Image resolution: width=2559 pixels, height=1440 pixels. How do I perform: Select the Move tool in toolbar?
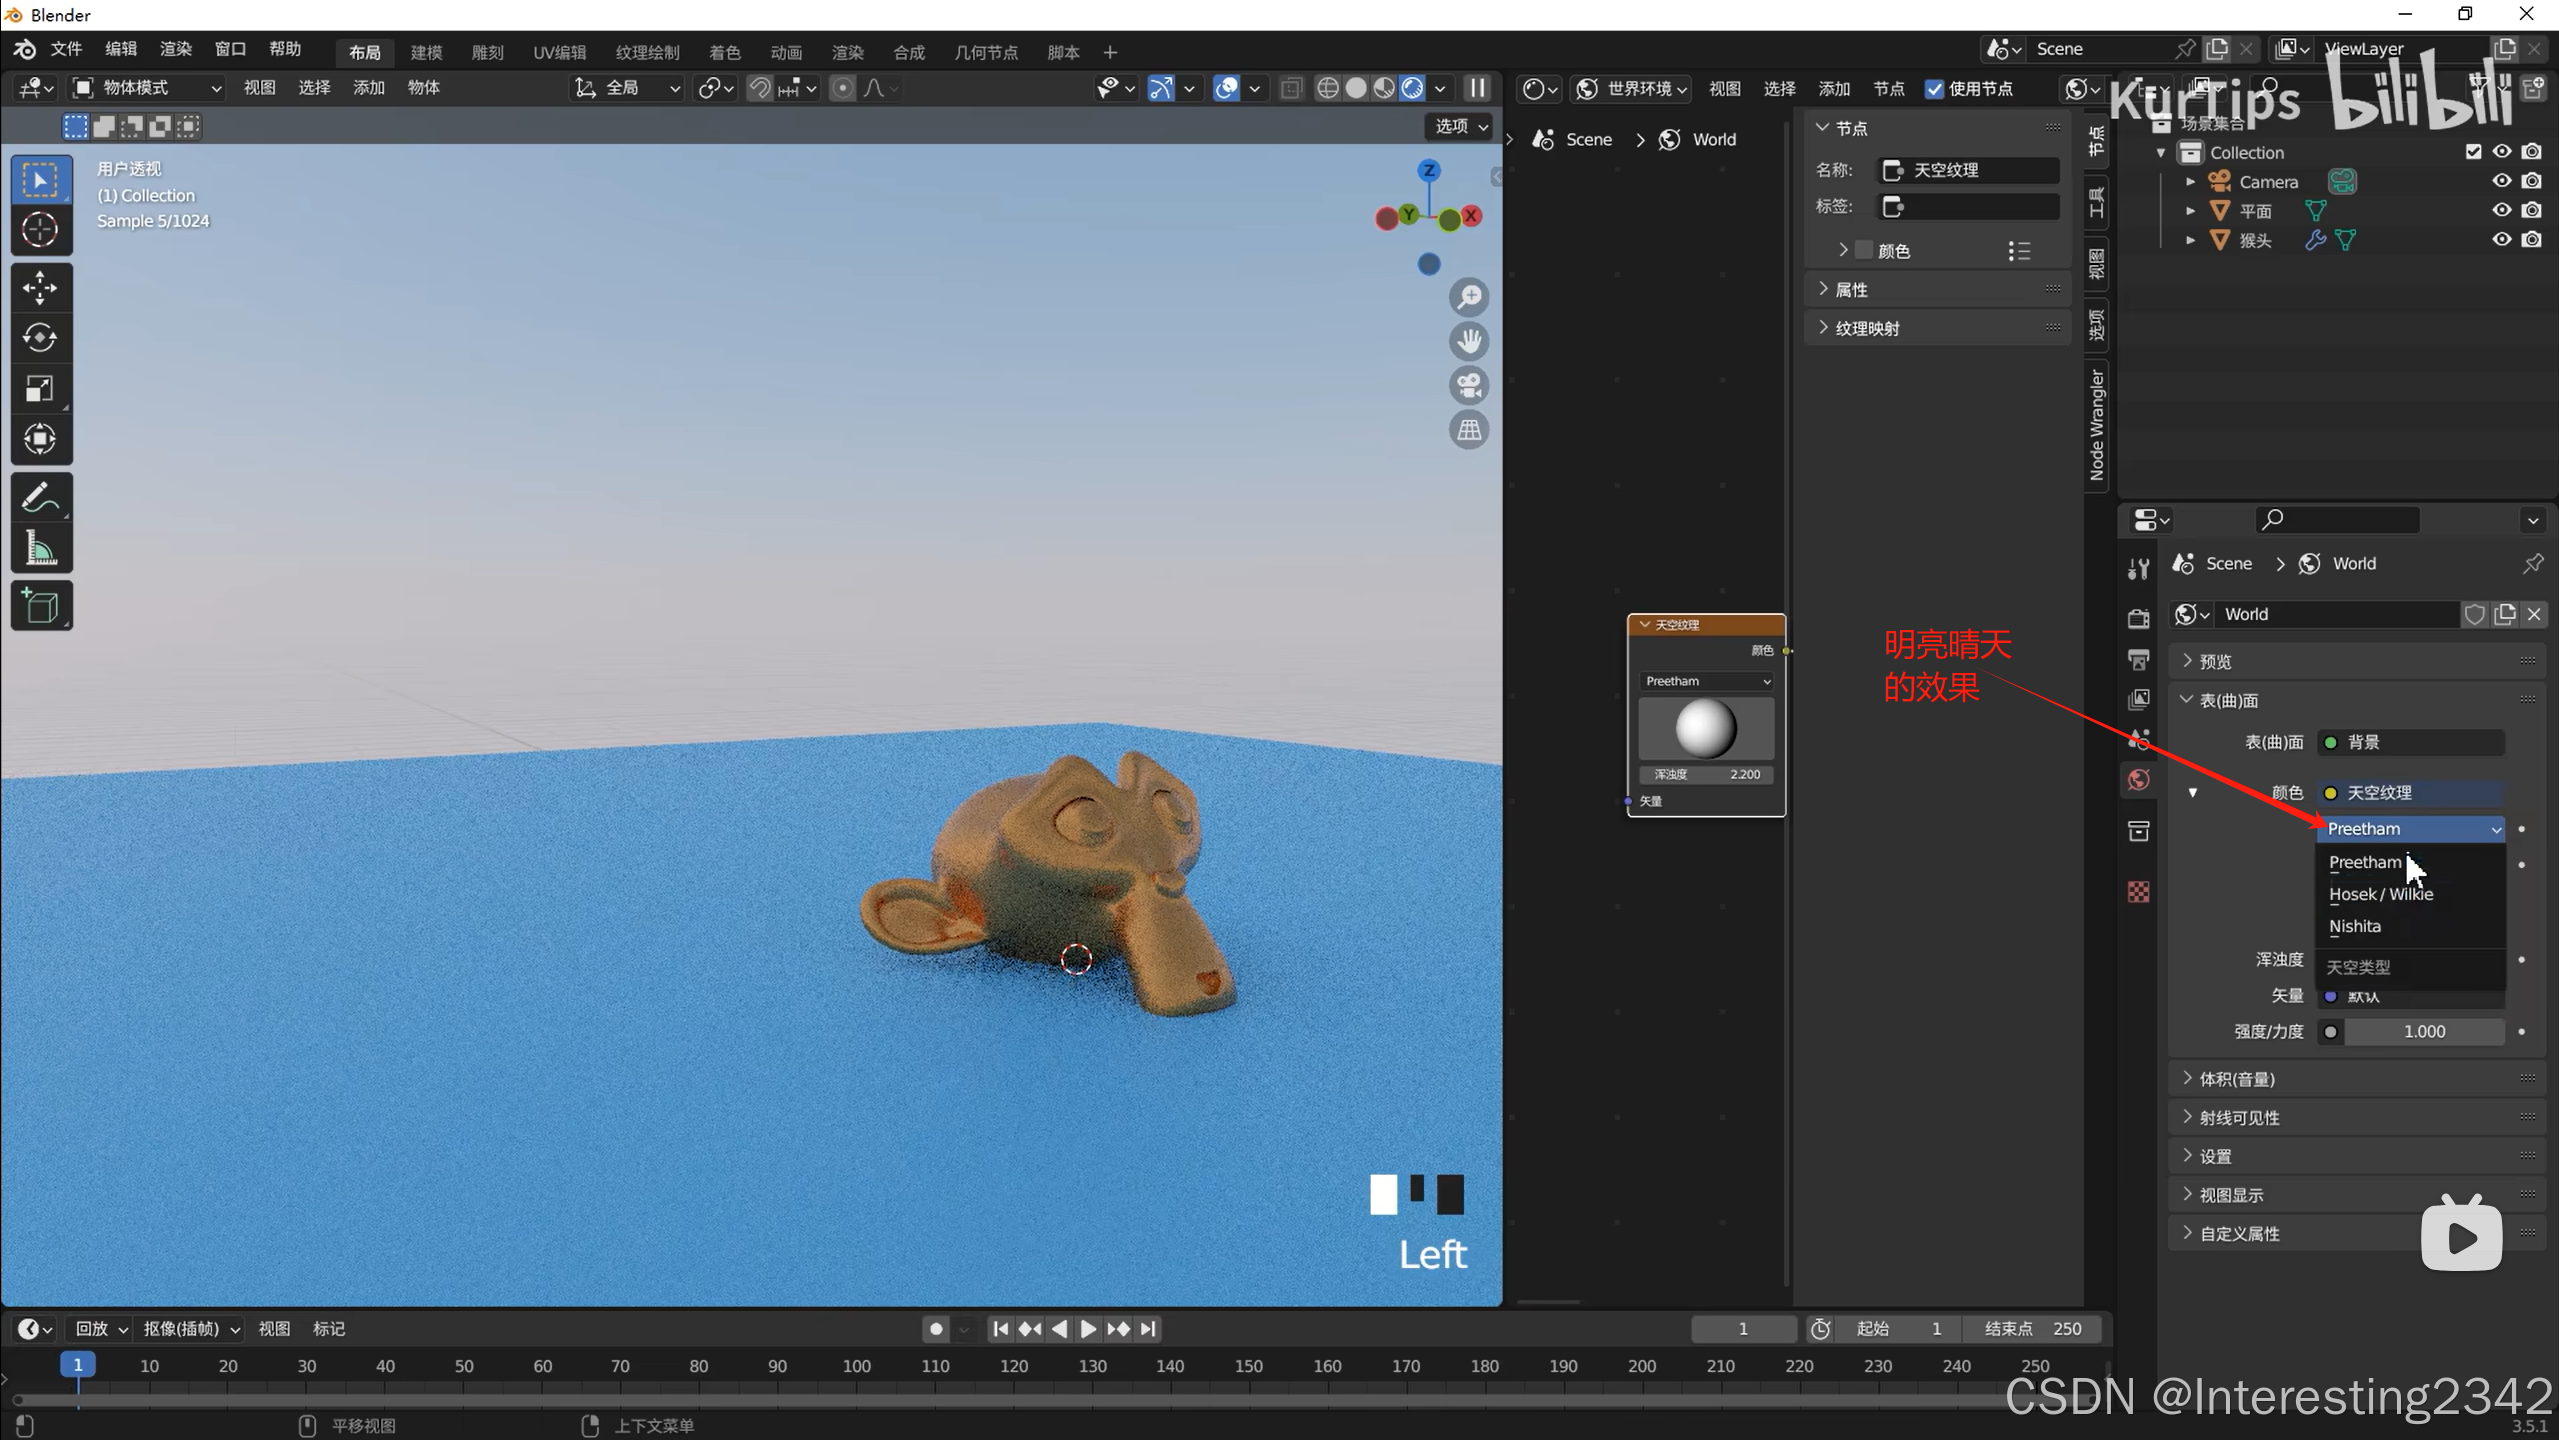click(x=40, y=288)
